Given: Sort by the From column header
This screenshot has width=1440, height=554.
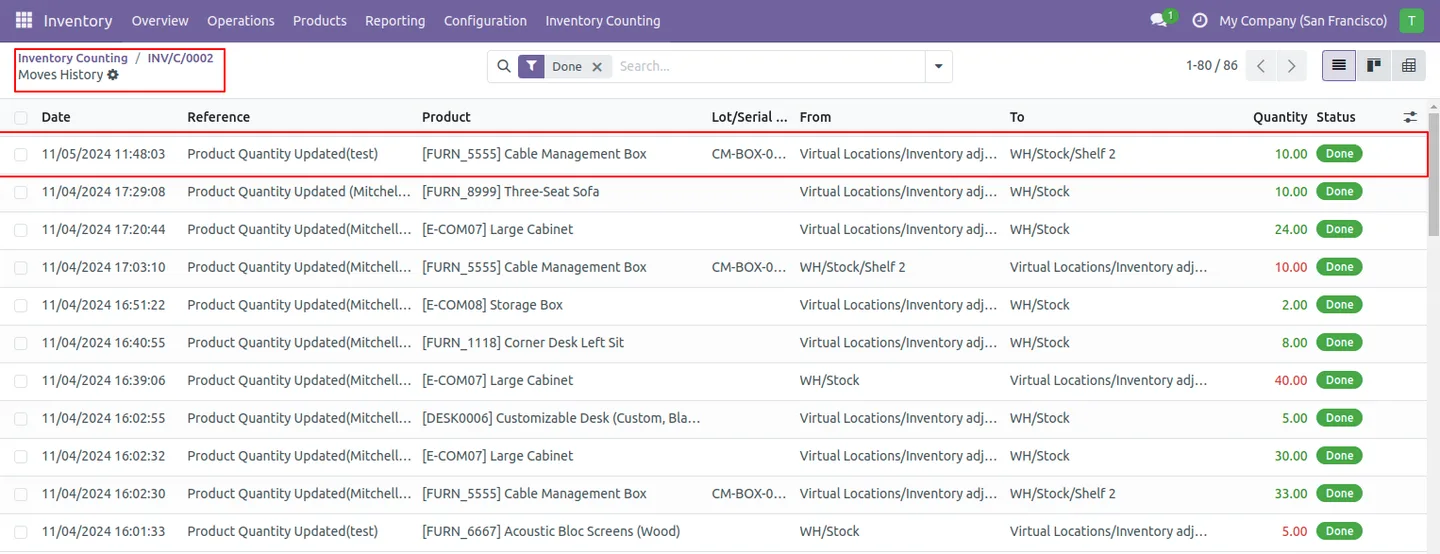Looking at the screenshot, I should (815, 117).
